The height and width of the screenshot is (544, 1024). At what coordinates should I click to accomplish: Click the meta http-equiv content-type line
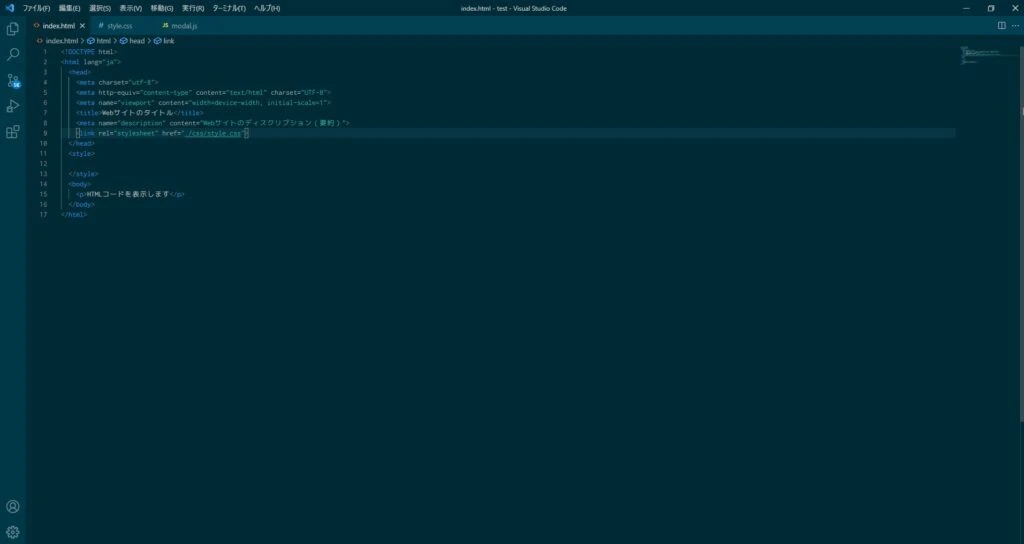pyautogui.click(x=203, y=93)
